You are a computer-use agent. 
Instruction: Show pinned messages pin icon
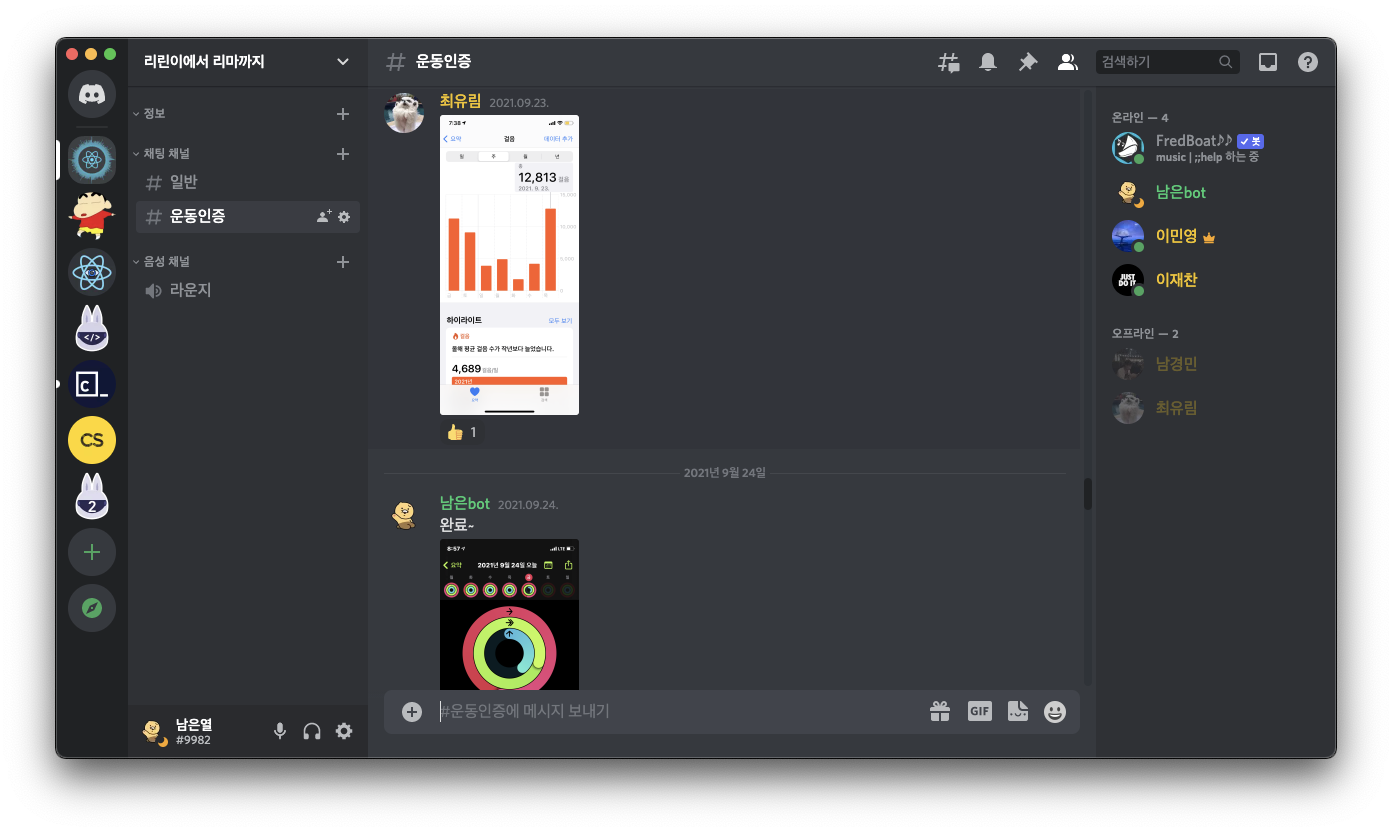coord(1028,62)
